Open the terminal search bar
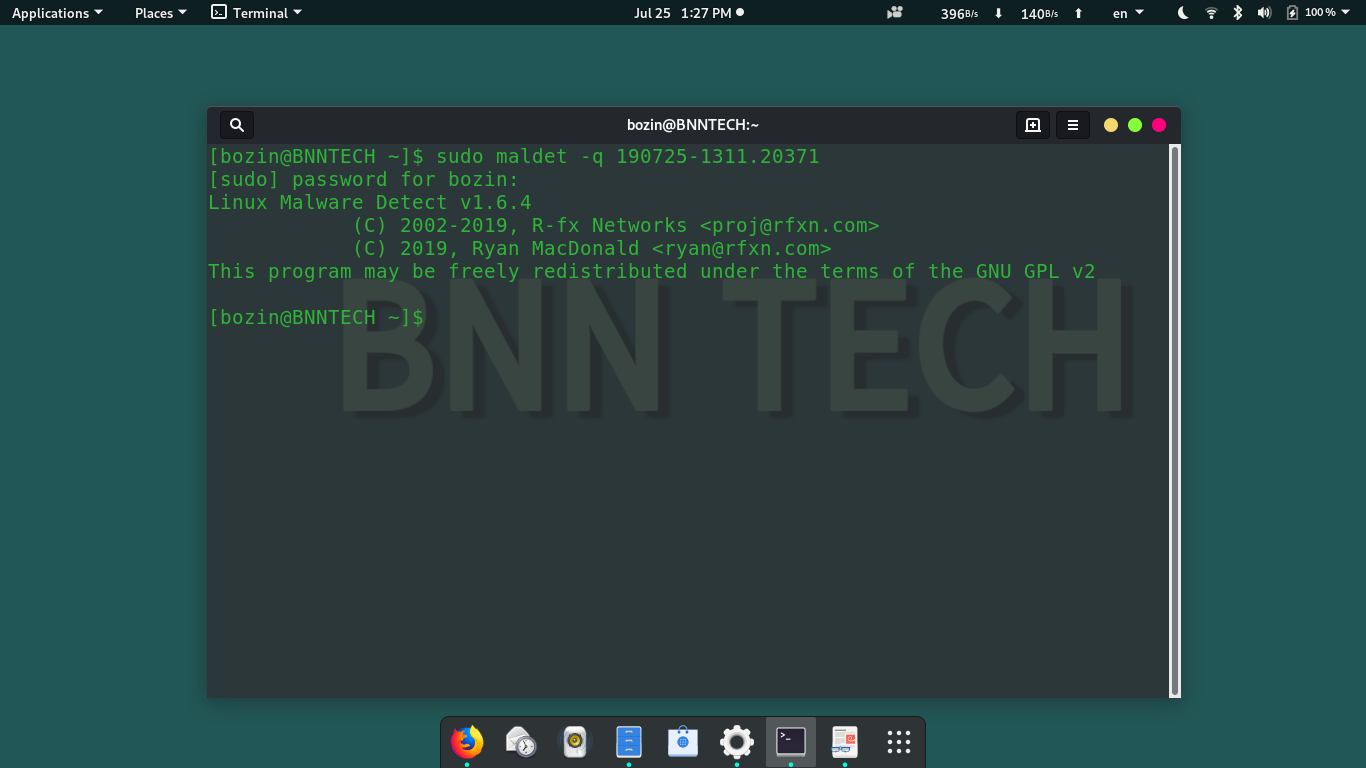Image resolution: width=1366 pixels, height=768 pixels. [x=236, y=124]
